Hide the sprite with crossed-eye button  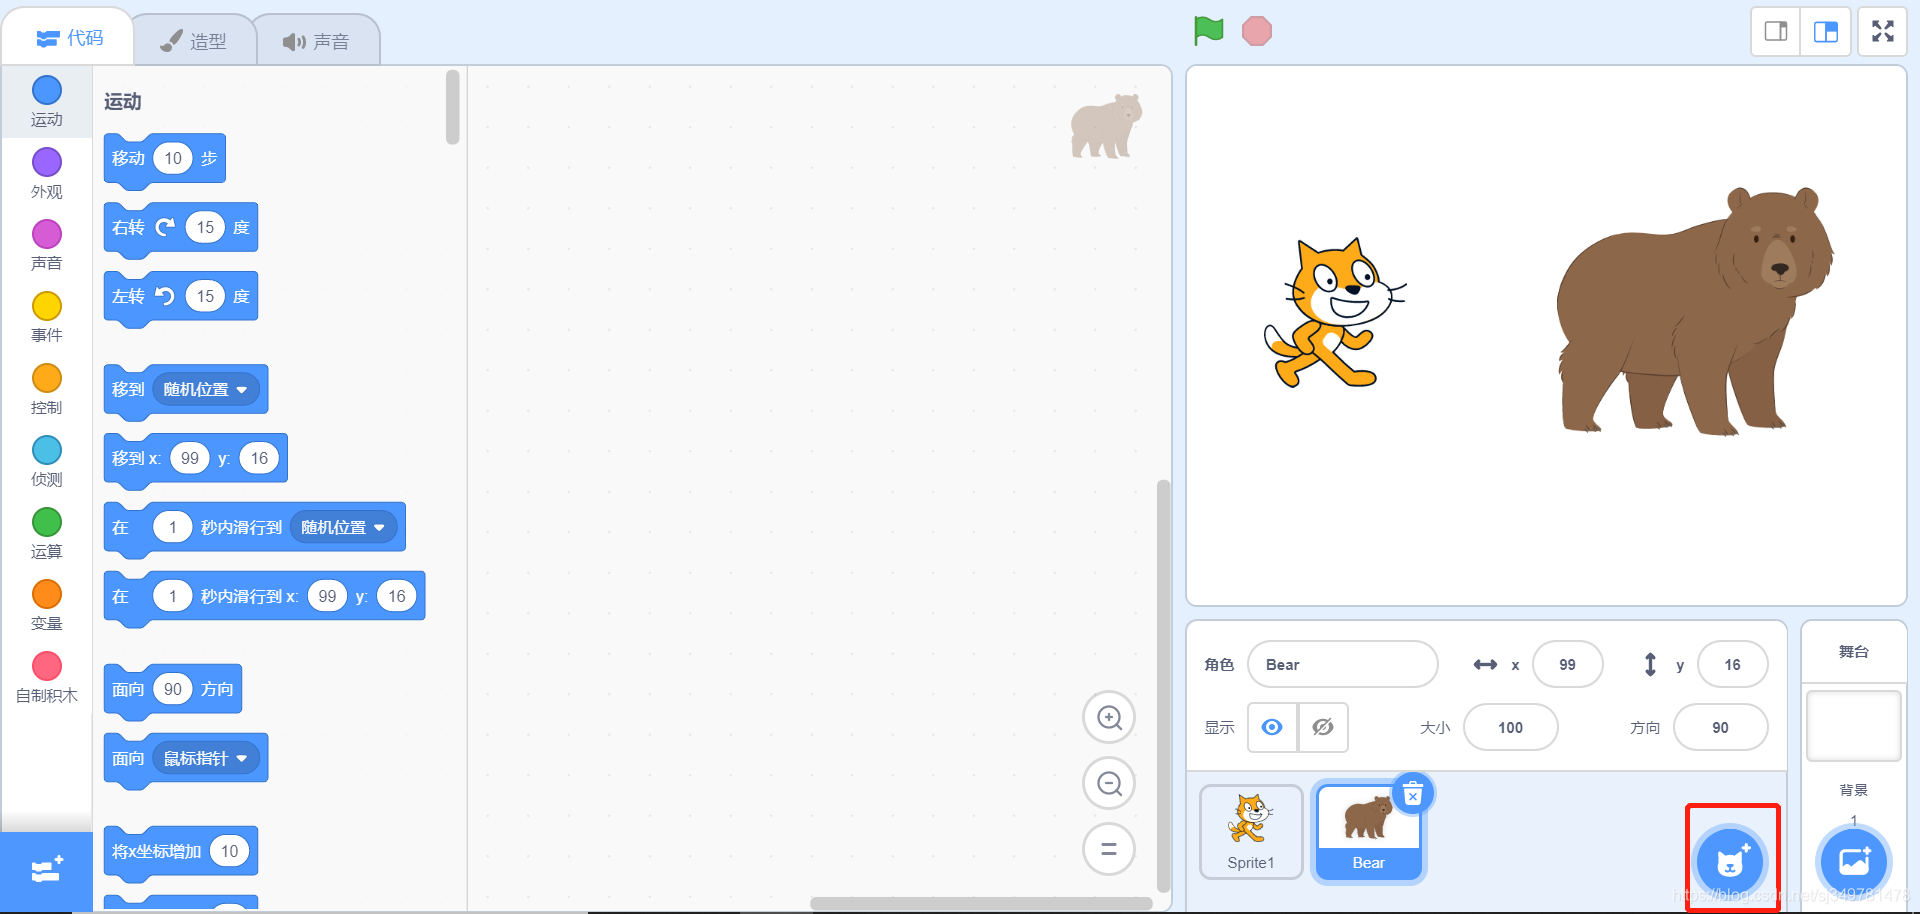pyautogui.click(x=1323, y=727)
